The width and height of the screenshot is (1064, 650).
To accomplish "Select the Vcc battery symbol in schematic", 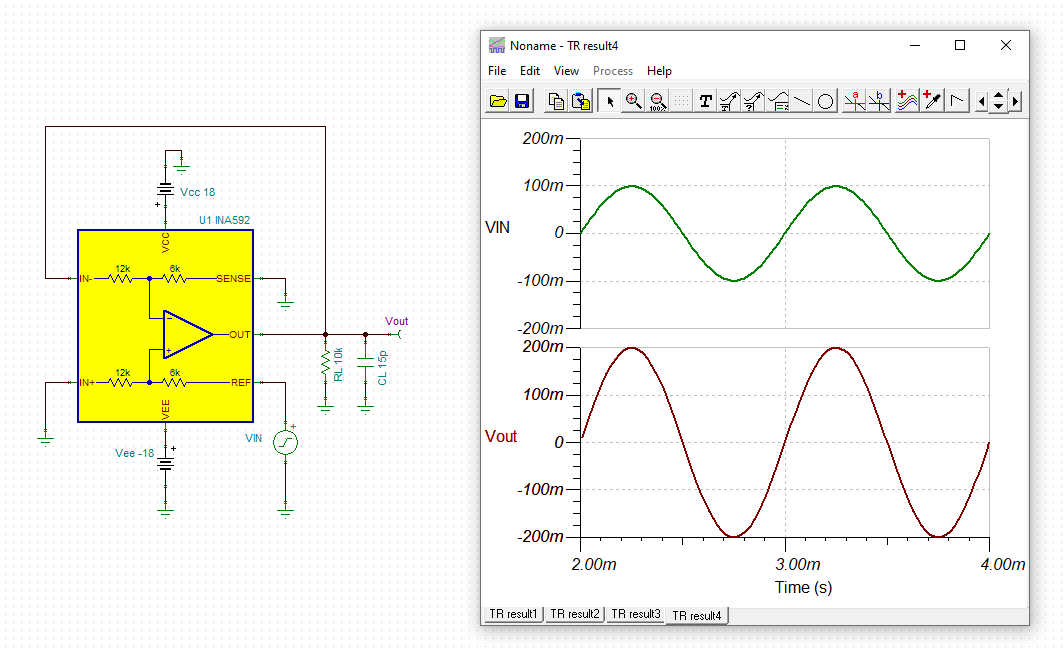I will pyautogui.click(x=166, y=190).
